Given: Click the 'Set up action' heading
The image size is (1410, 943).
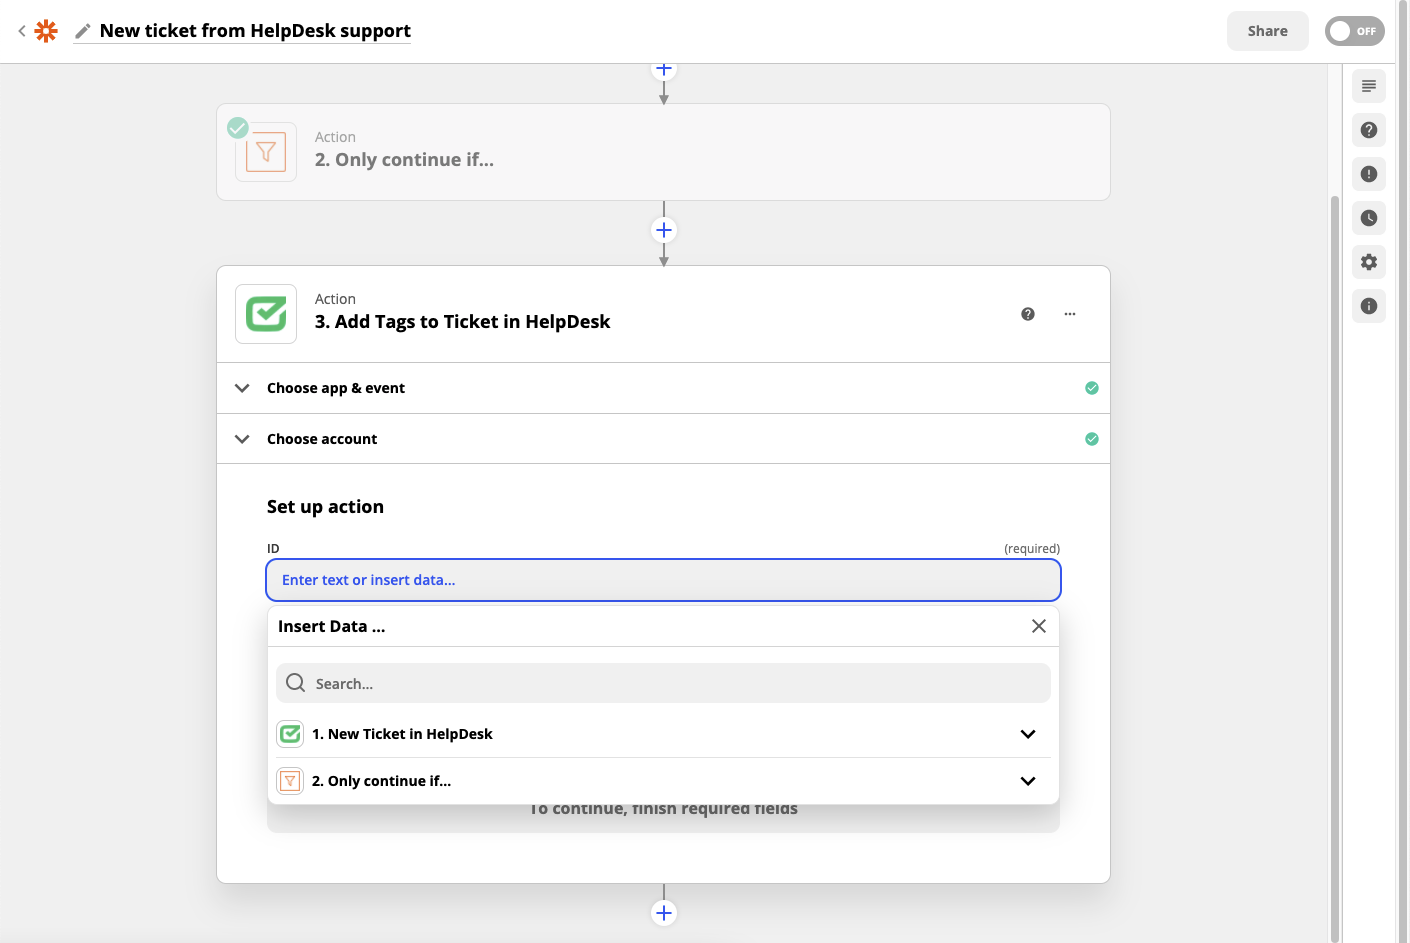Looking at the screenshot, I should point(325,507).
